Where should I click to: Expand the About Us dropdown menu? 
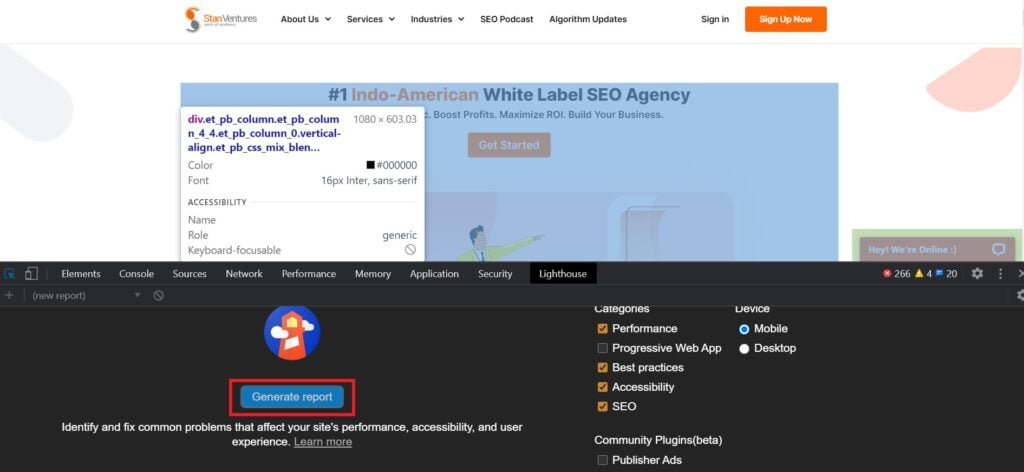[306, 19]
